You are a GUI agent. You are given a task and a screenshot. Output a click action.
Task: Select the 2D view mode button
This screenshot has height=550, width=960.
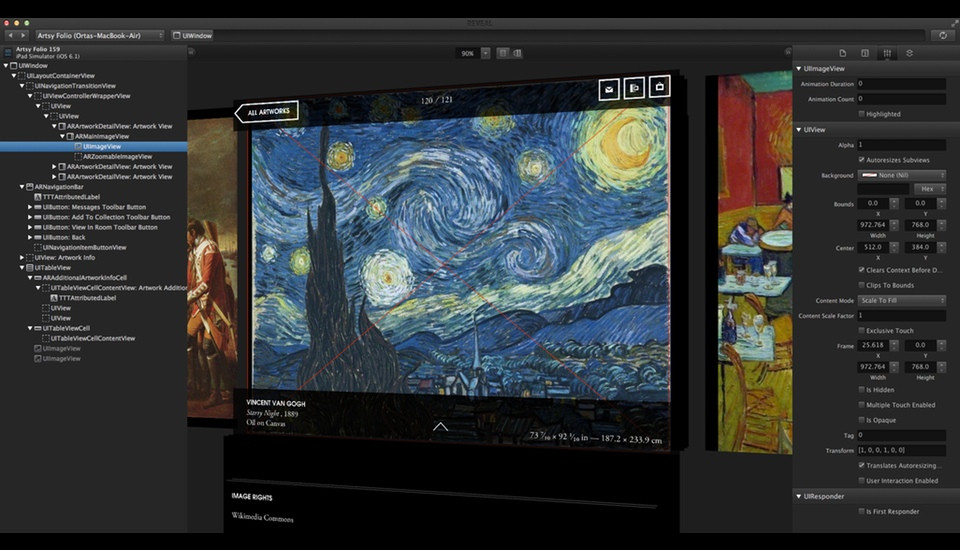pos(503,53)
